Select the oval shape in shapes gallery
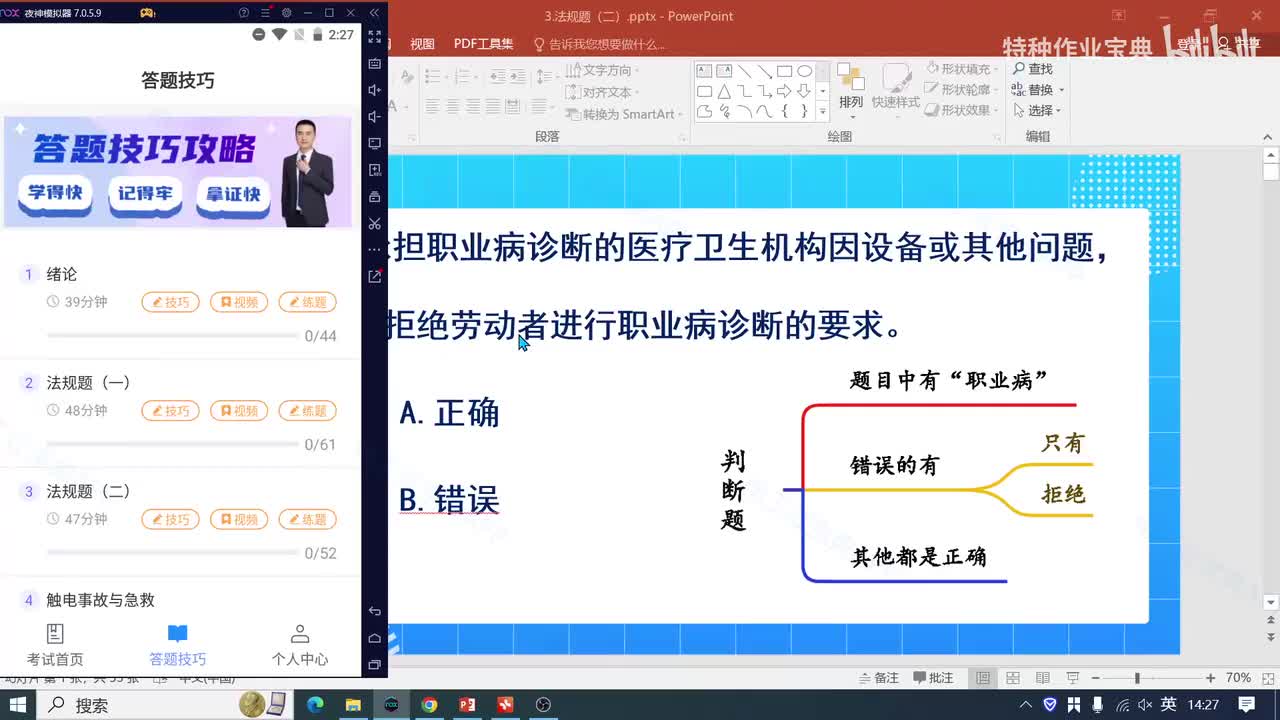 click(804, 71)
